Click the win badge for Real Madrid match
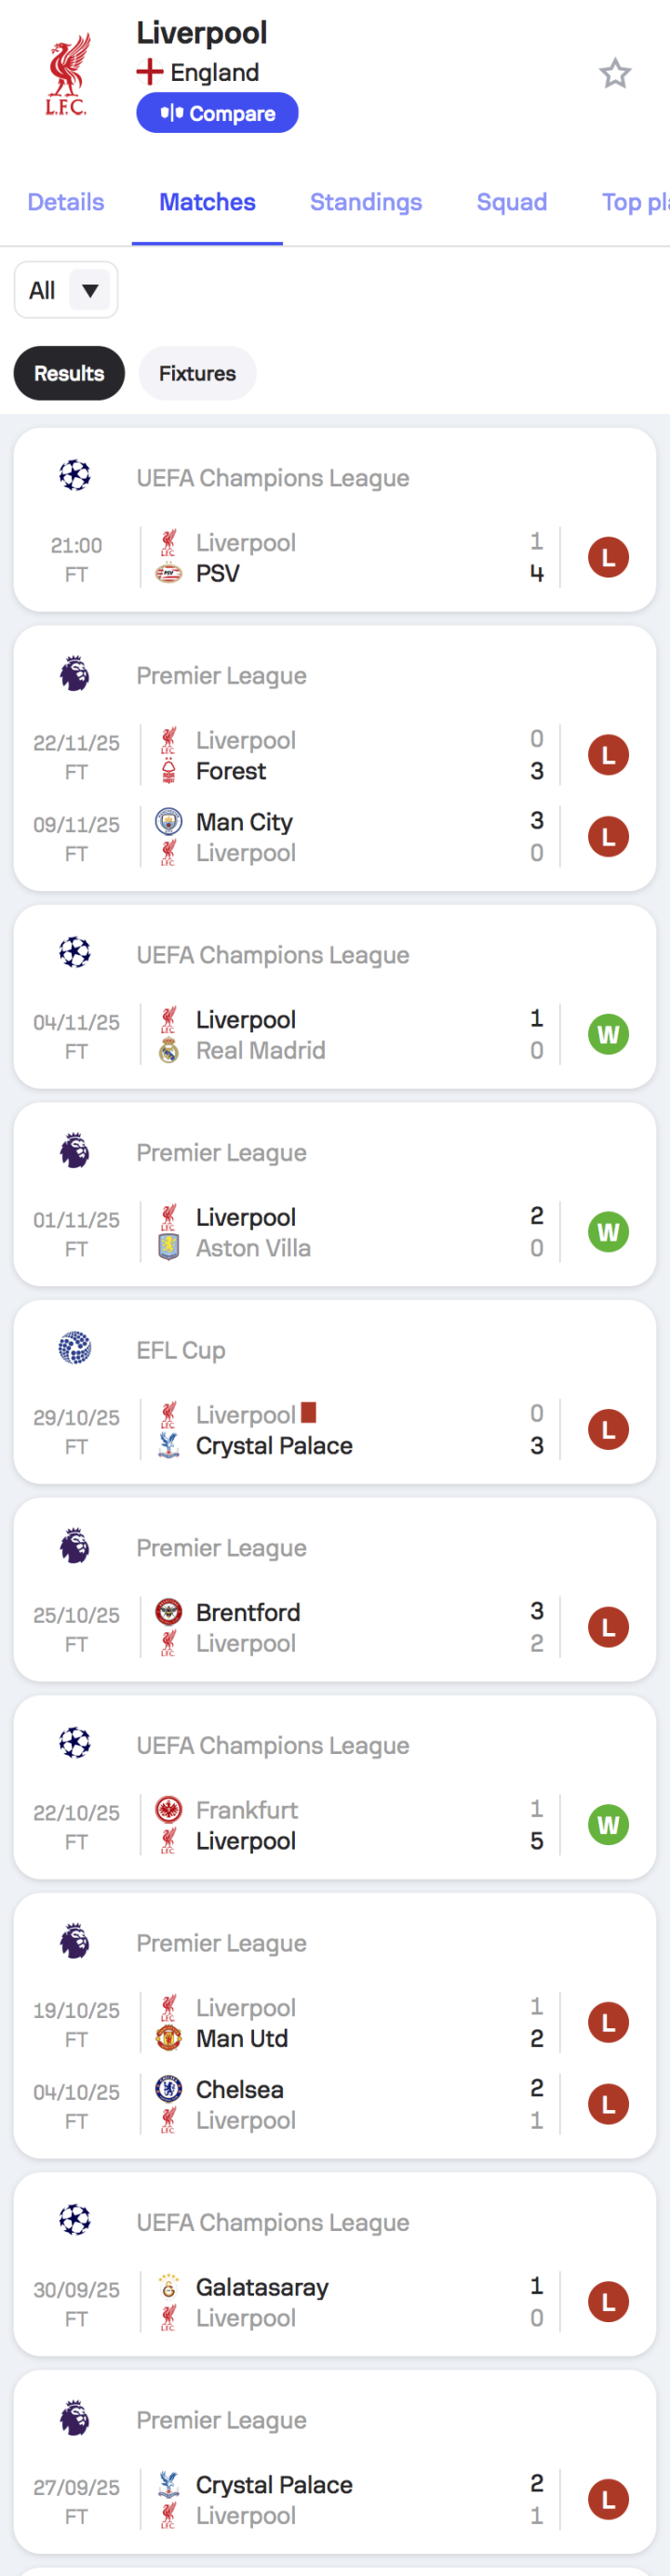The image size is (670, 2576). point(608,1034)
